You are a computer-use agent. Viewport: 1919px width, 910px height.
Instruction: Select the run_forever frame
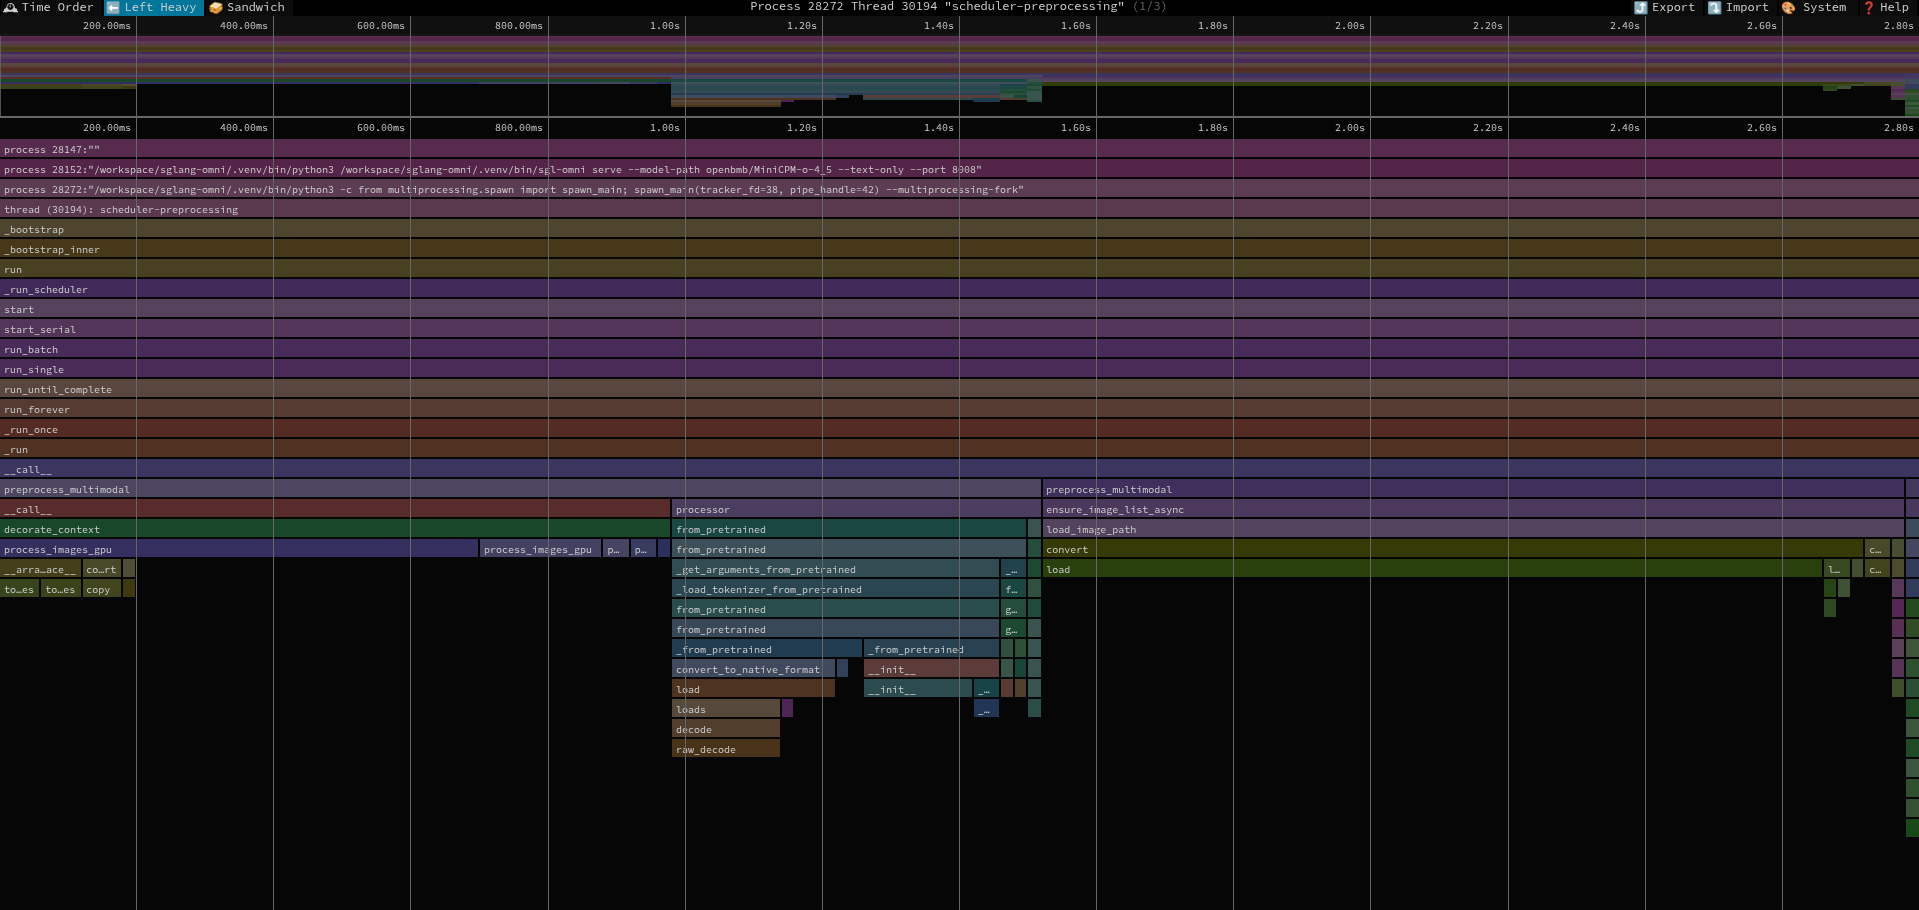tap(959, 409)
